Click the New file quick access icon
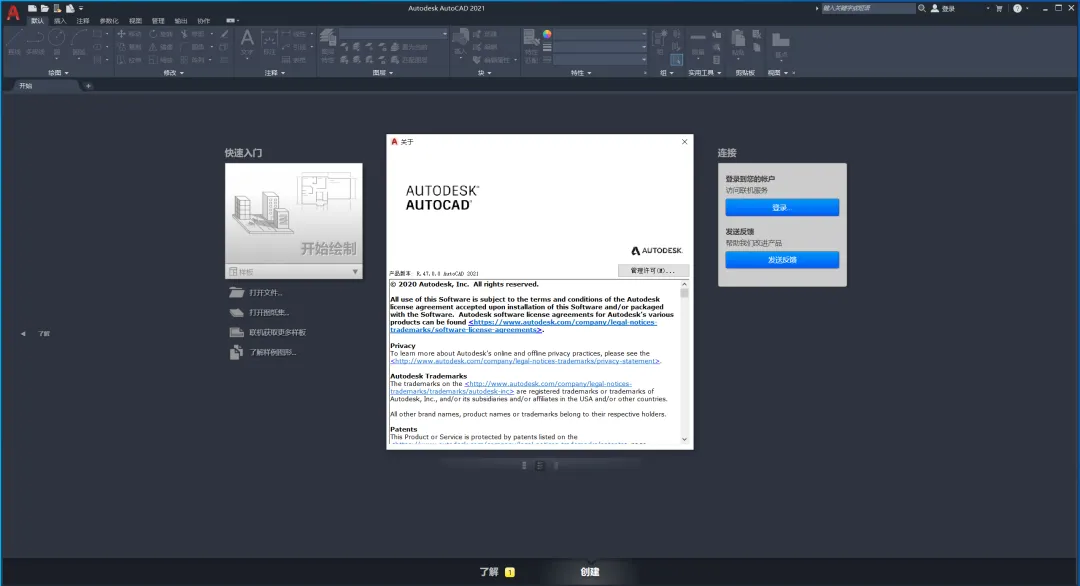The width and height of the screenshot is (1080, 586). (32, 8)
